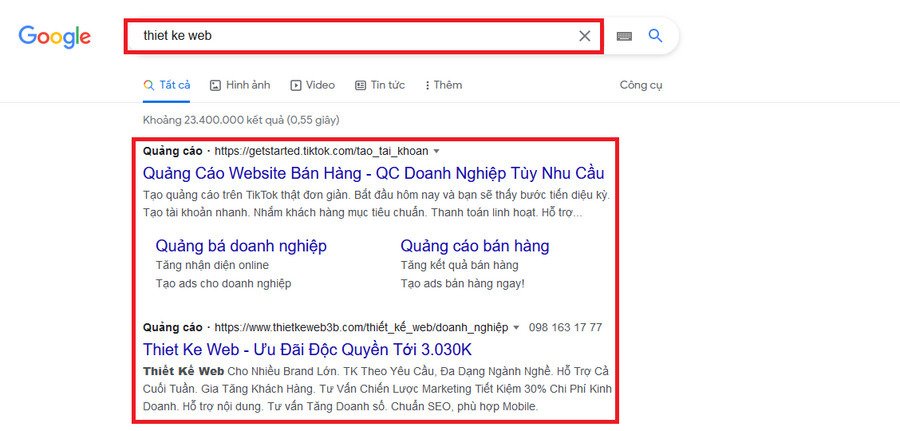Open 'Thiet Ke Web - Ưu Đãi Độc Quyền' link

coord(308,350)
